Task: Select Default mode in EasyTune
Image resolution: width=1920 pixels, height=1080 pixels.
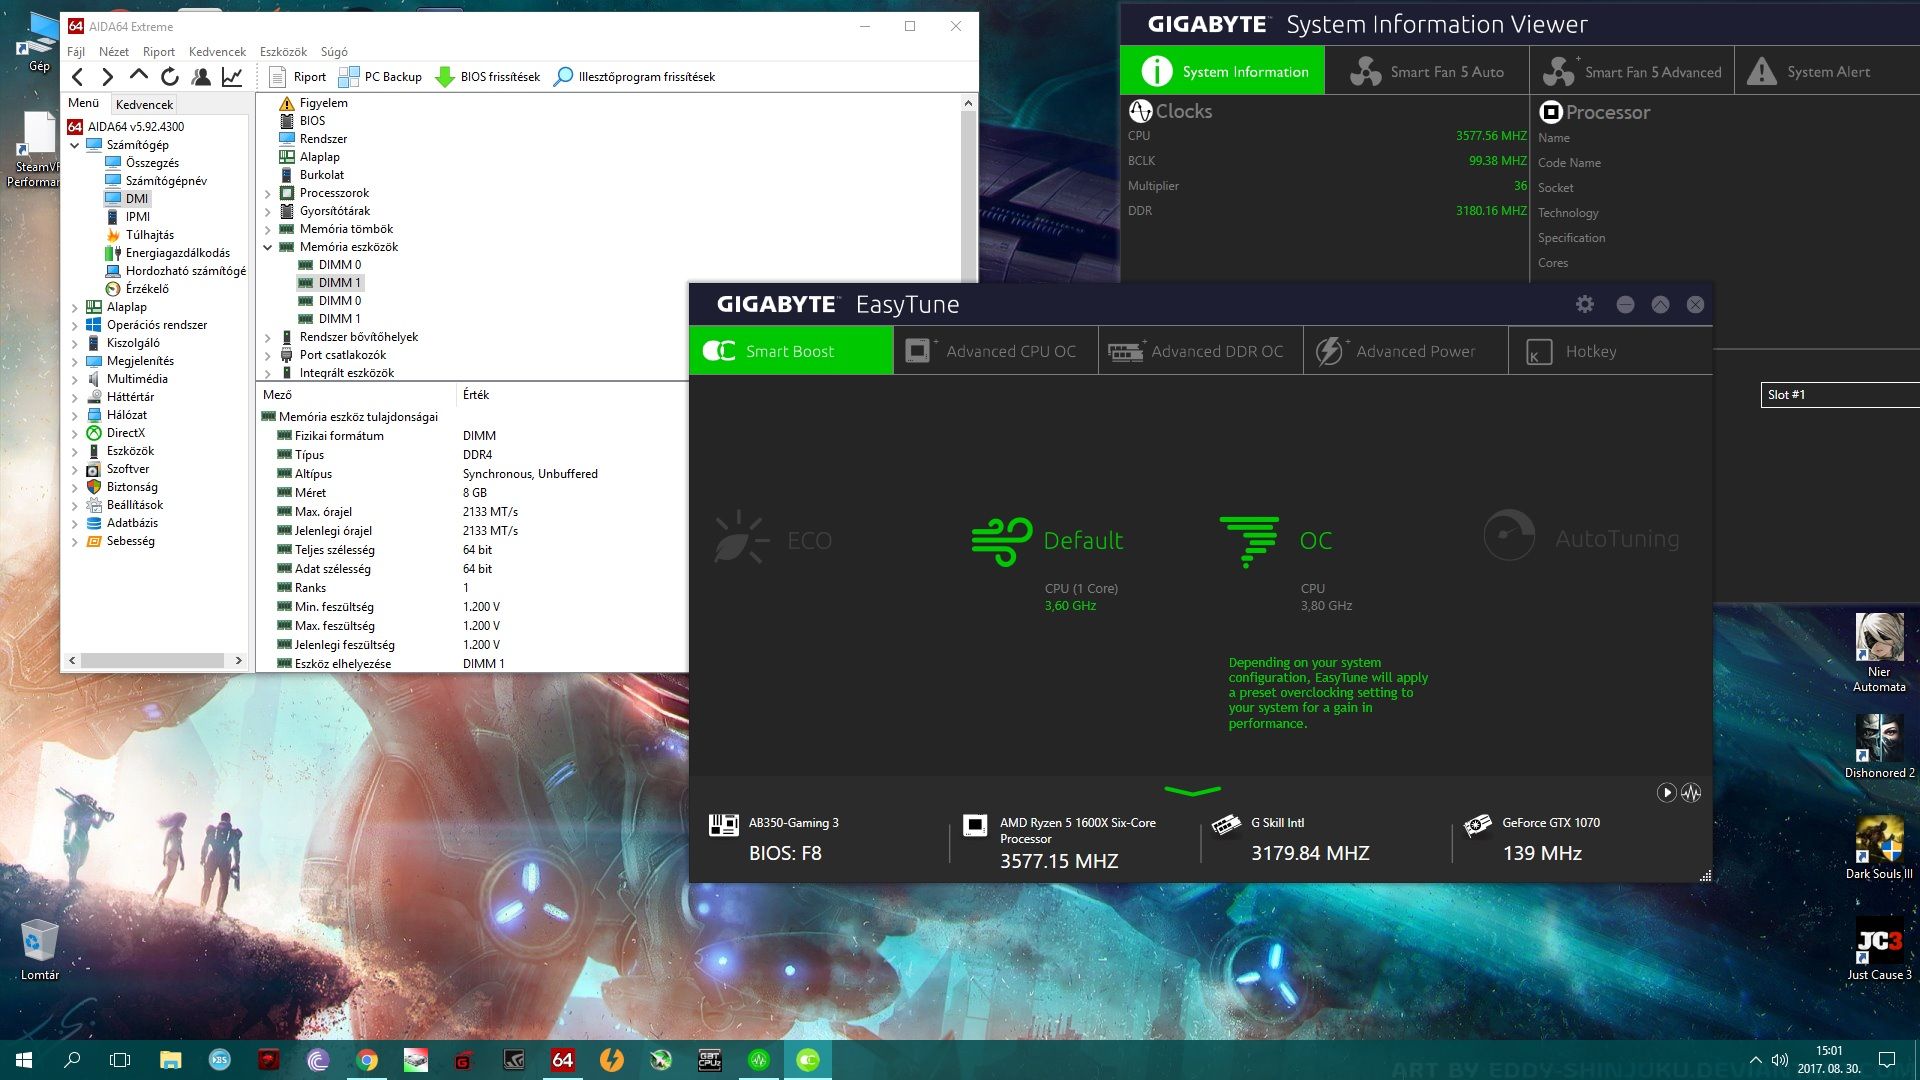Action: [x=1047, y=541]
